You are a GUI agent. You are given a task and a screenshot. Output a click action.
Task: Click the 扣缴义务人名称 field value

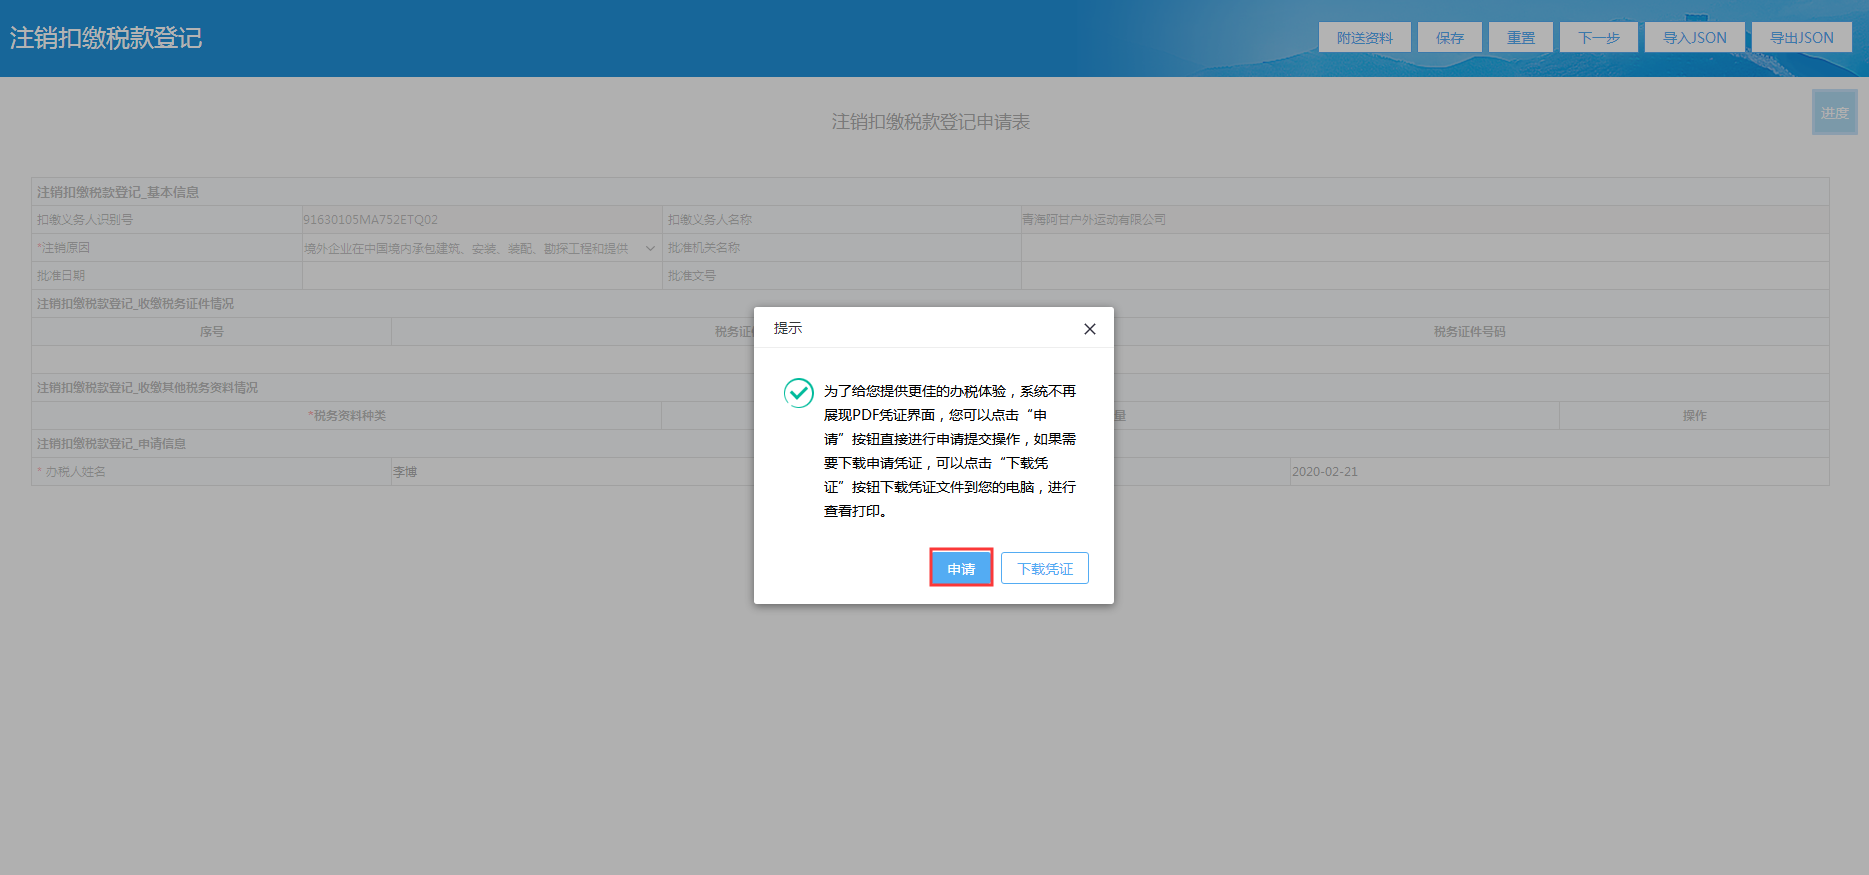tap(1425, 220)
